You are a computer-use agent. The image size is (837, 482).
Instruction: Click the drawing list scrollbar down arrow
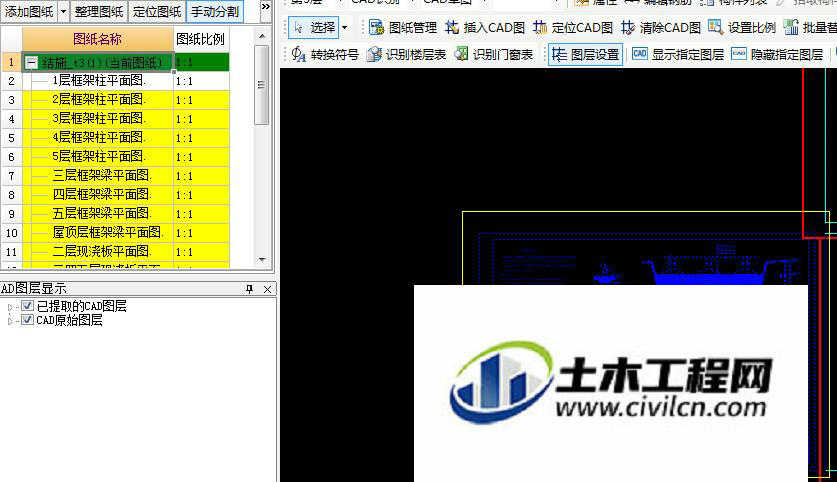click(262, 260)
